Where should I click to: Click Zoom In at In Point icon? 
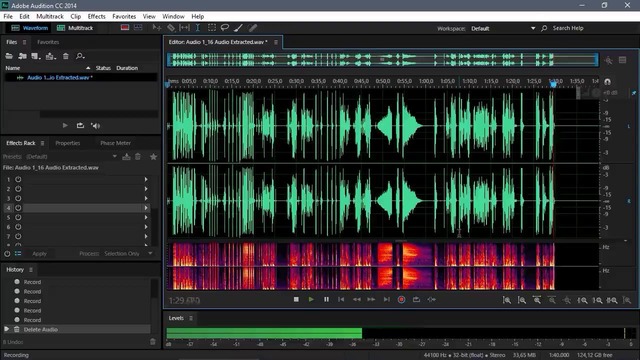(582, 300)
